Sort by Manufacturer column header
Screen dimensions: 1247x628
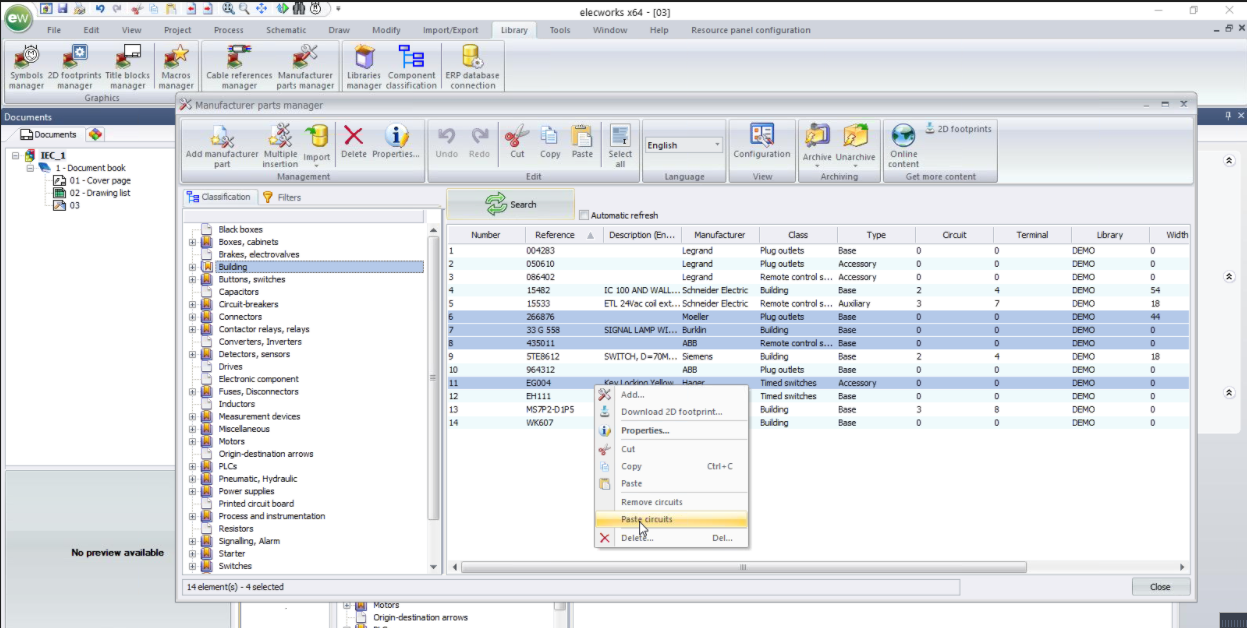pos(719,235)
